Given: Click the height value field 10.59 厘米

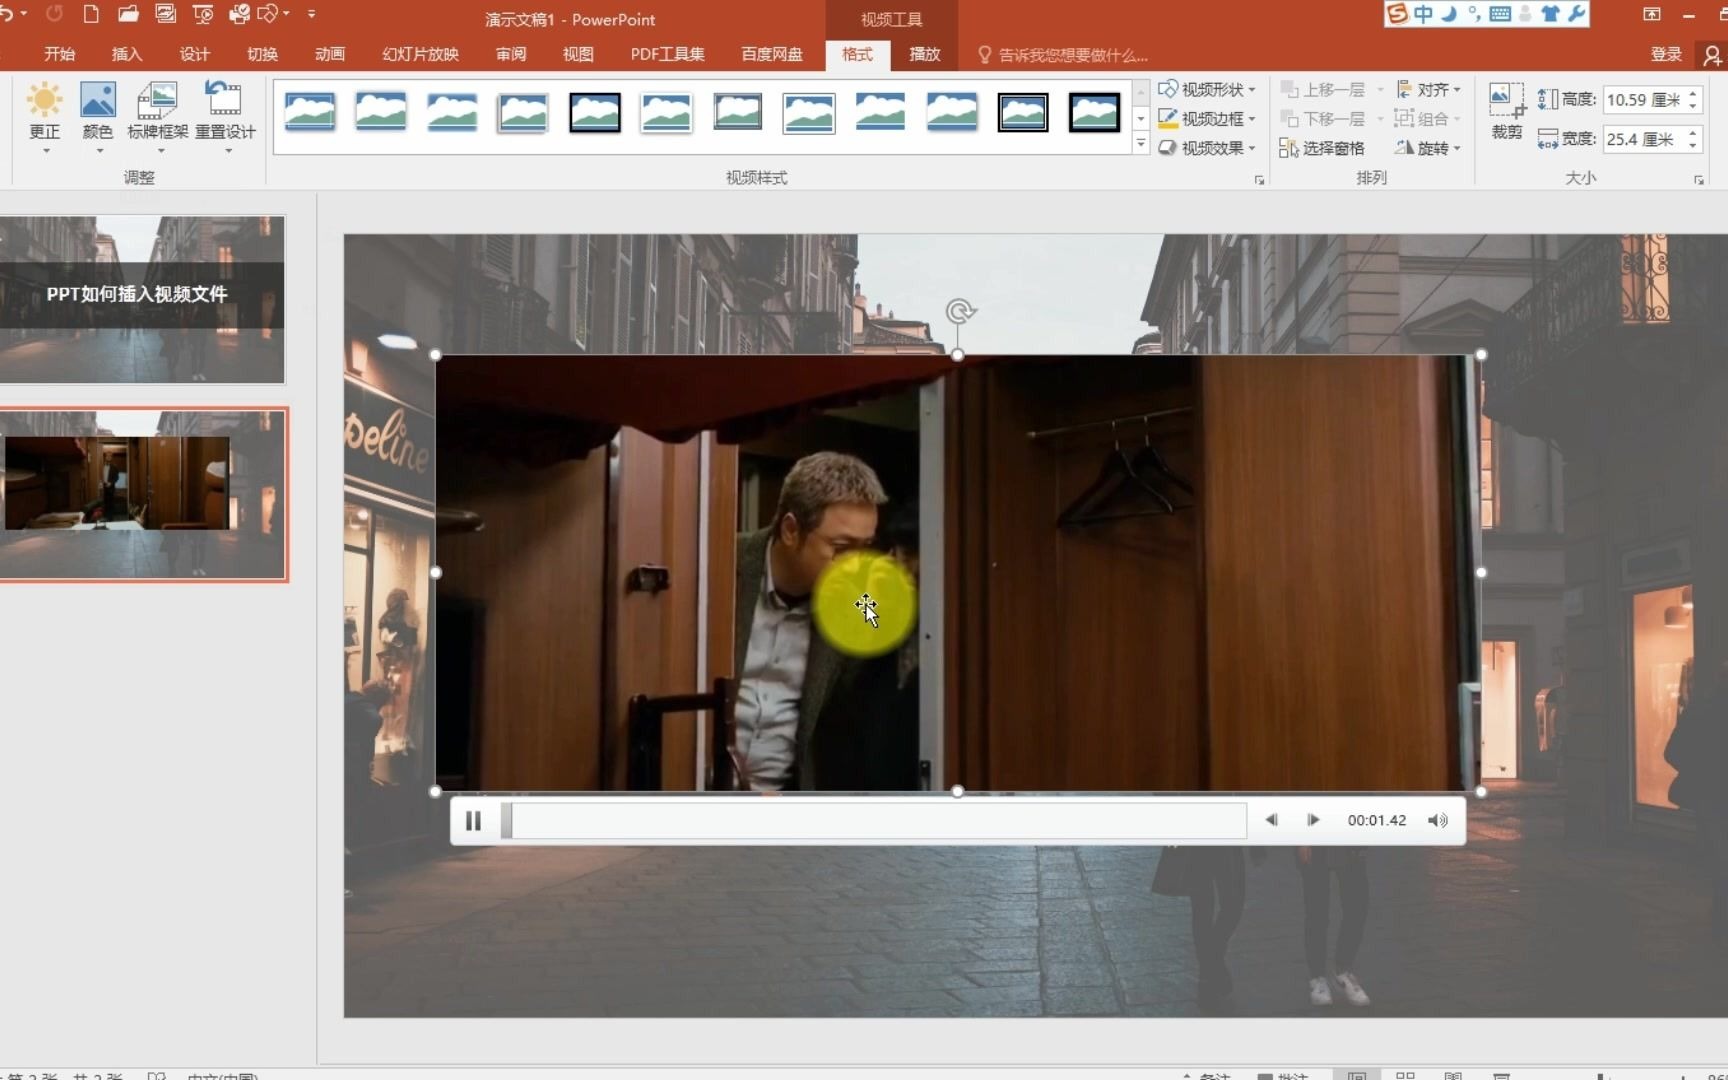Looking at the screenshot, I should (x=1643, y=100).
